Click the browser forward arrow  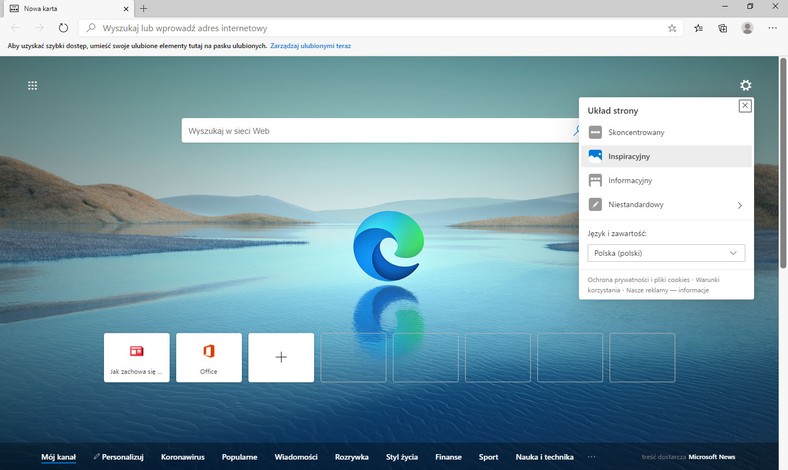click(39, 28)
